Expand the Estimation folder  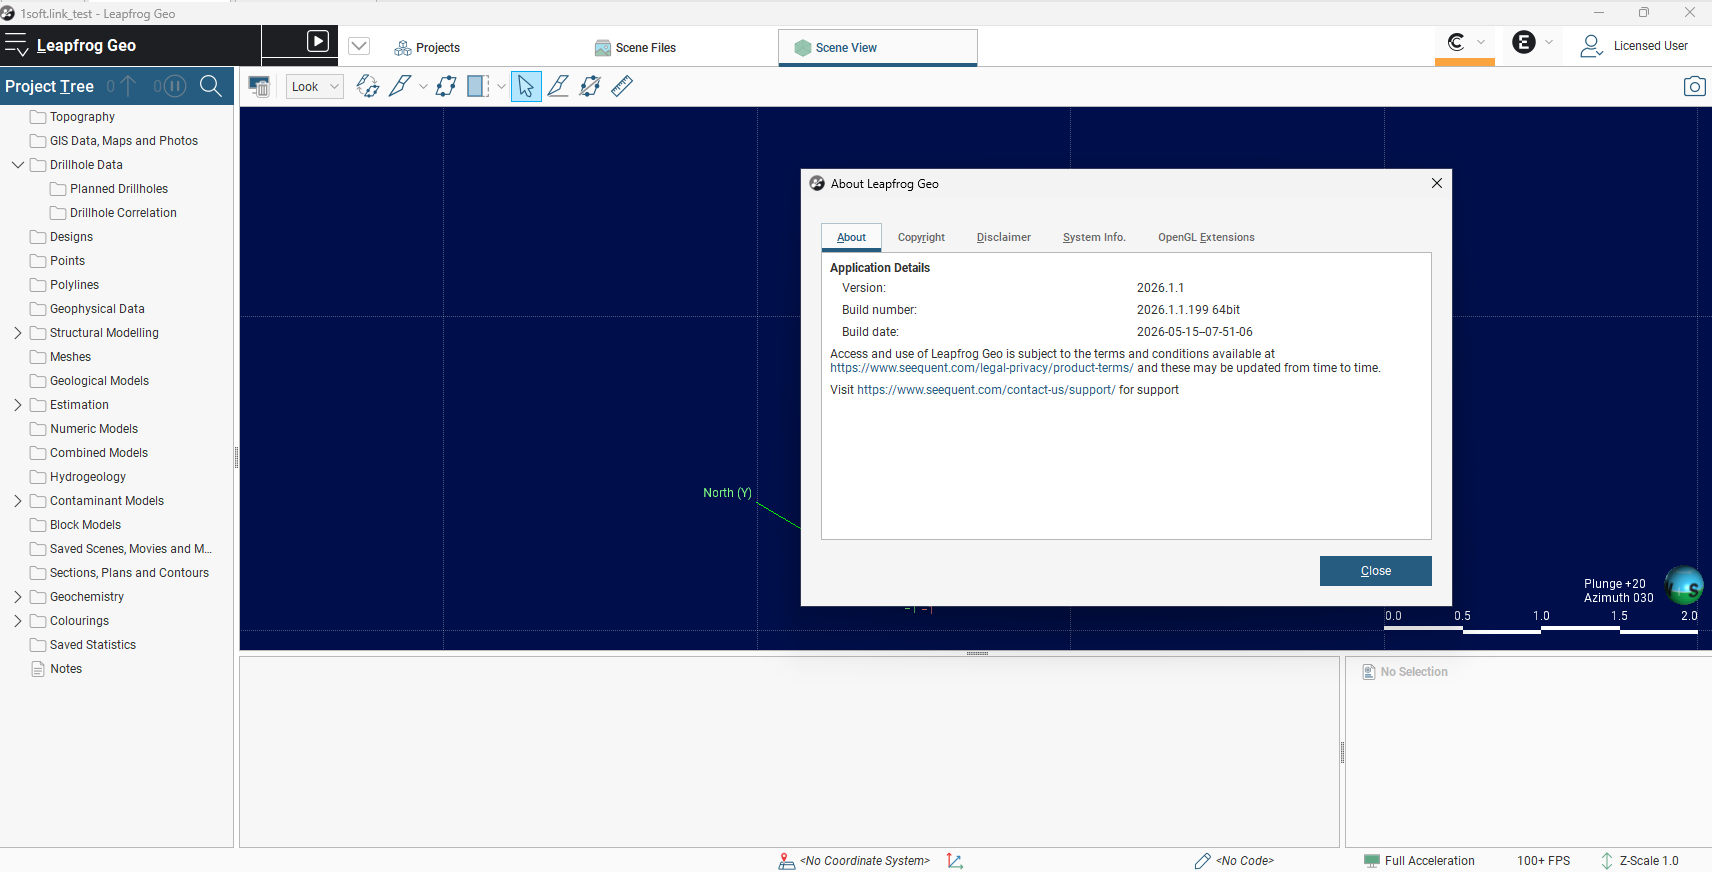18,405
